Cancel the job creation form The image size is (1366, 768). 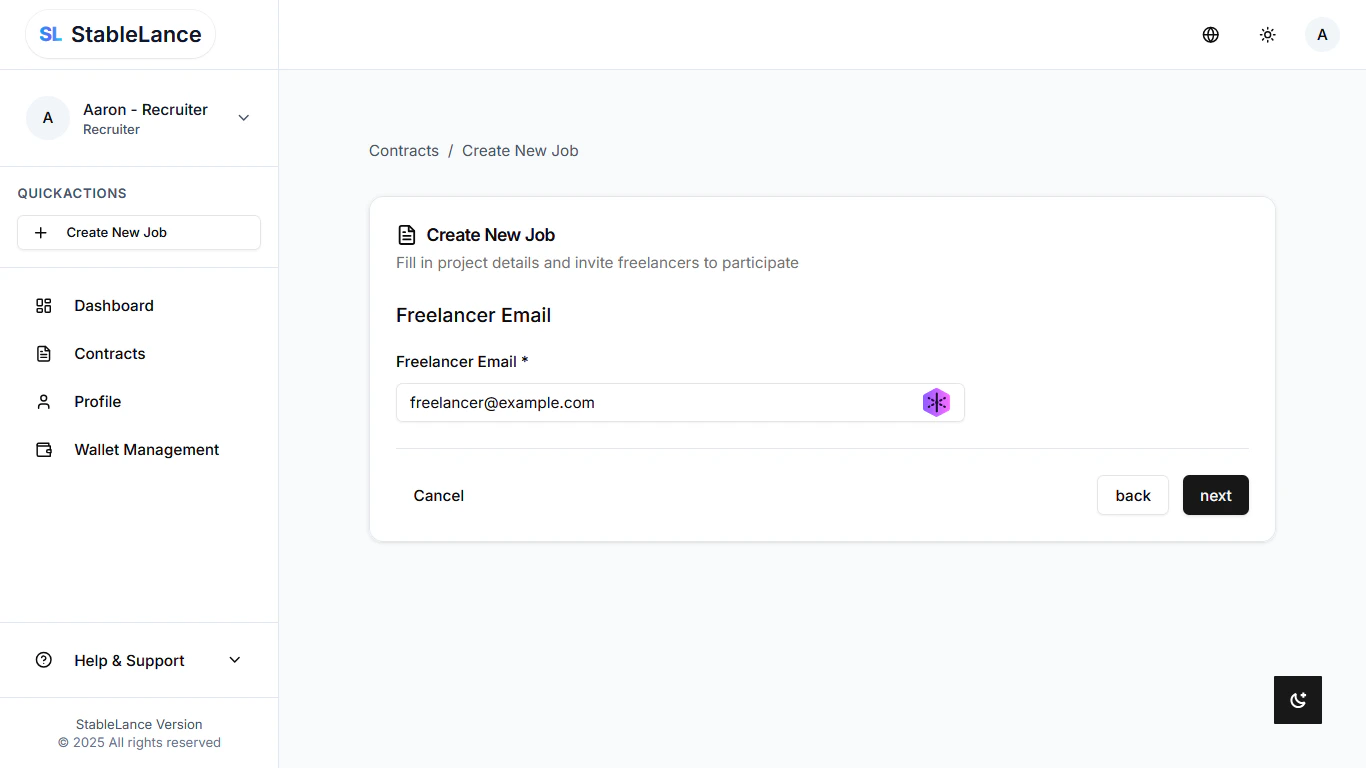click(x=438, y=495)
